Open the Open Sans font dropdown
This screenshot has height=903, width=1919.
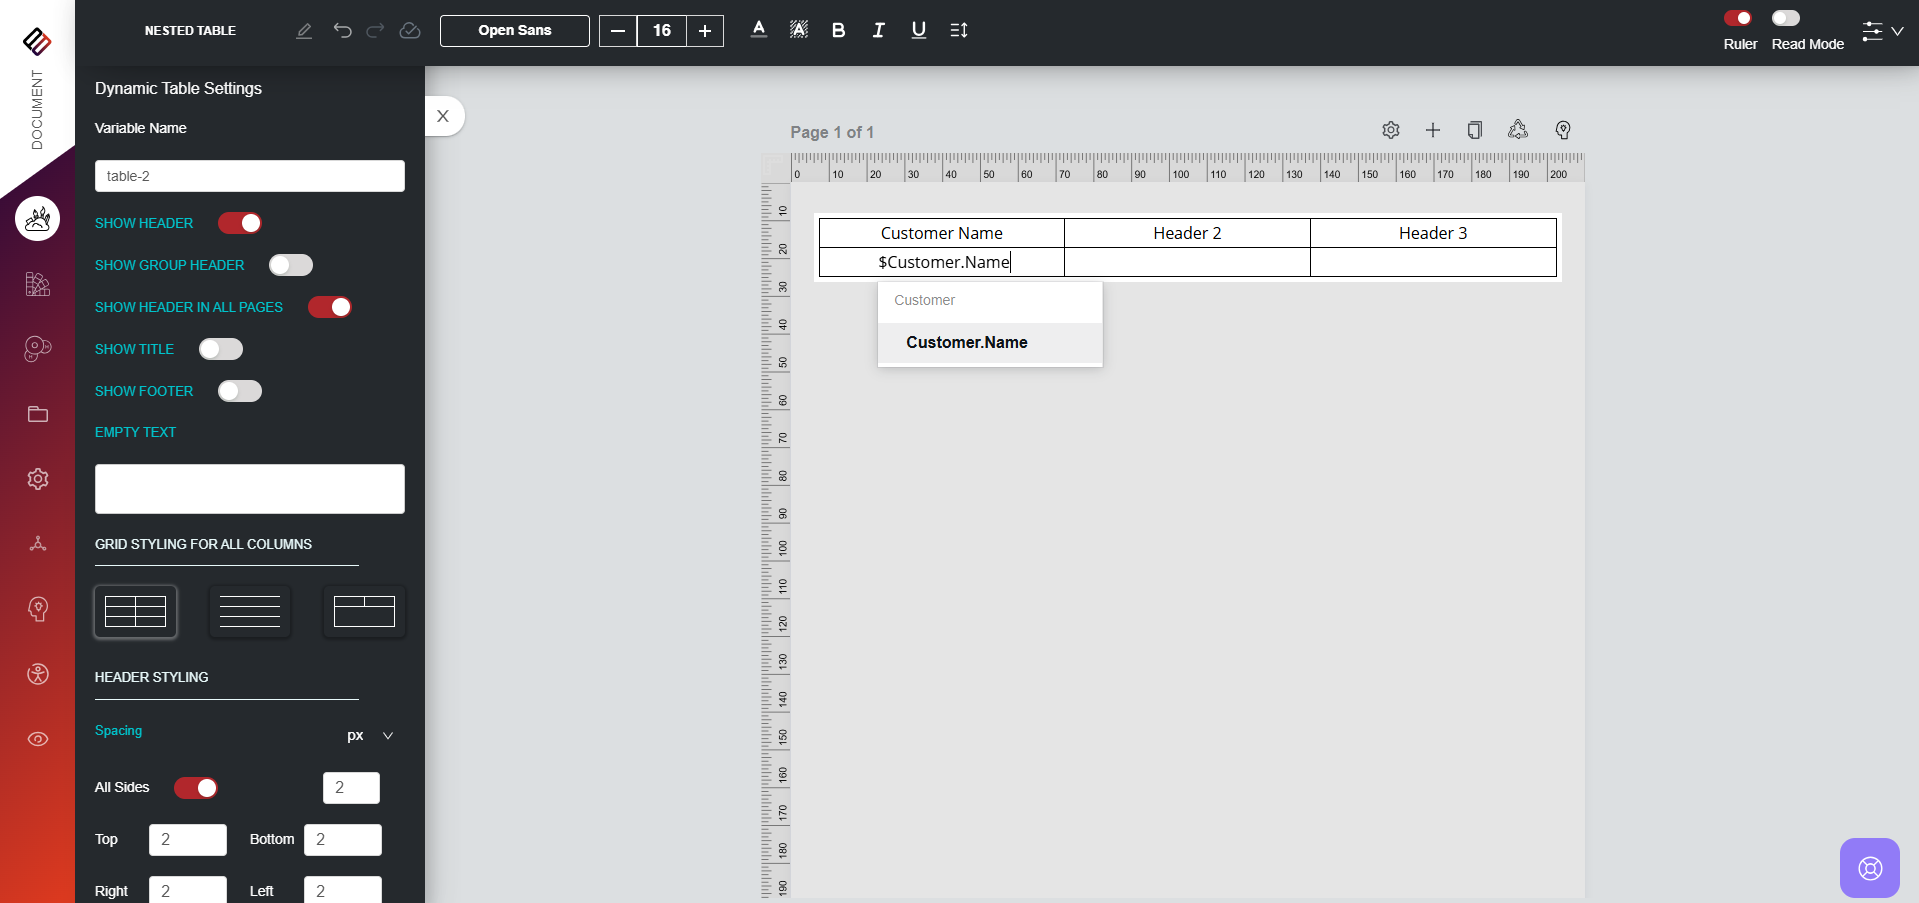click(514, 31)
